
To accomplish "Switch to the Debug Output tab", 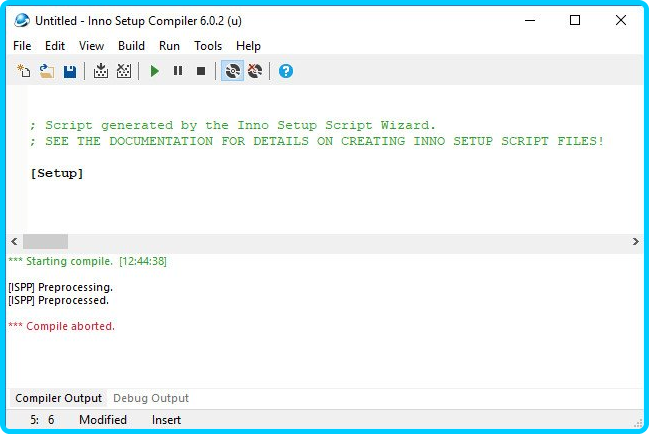I will [151, 398].
